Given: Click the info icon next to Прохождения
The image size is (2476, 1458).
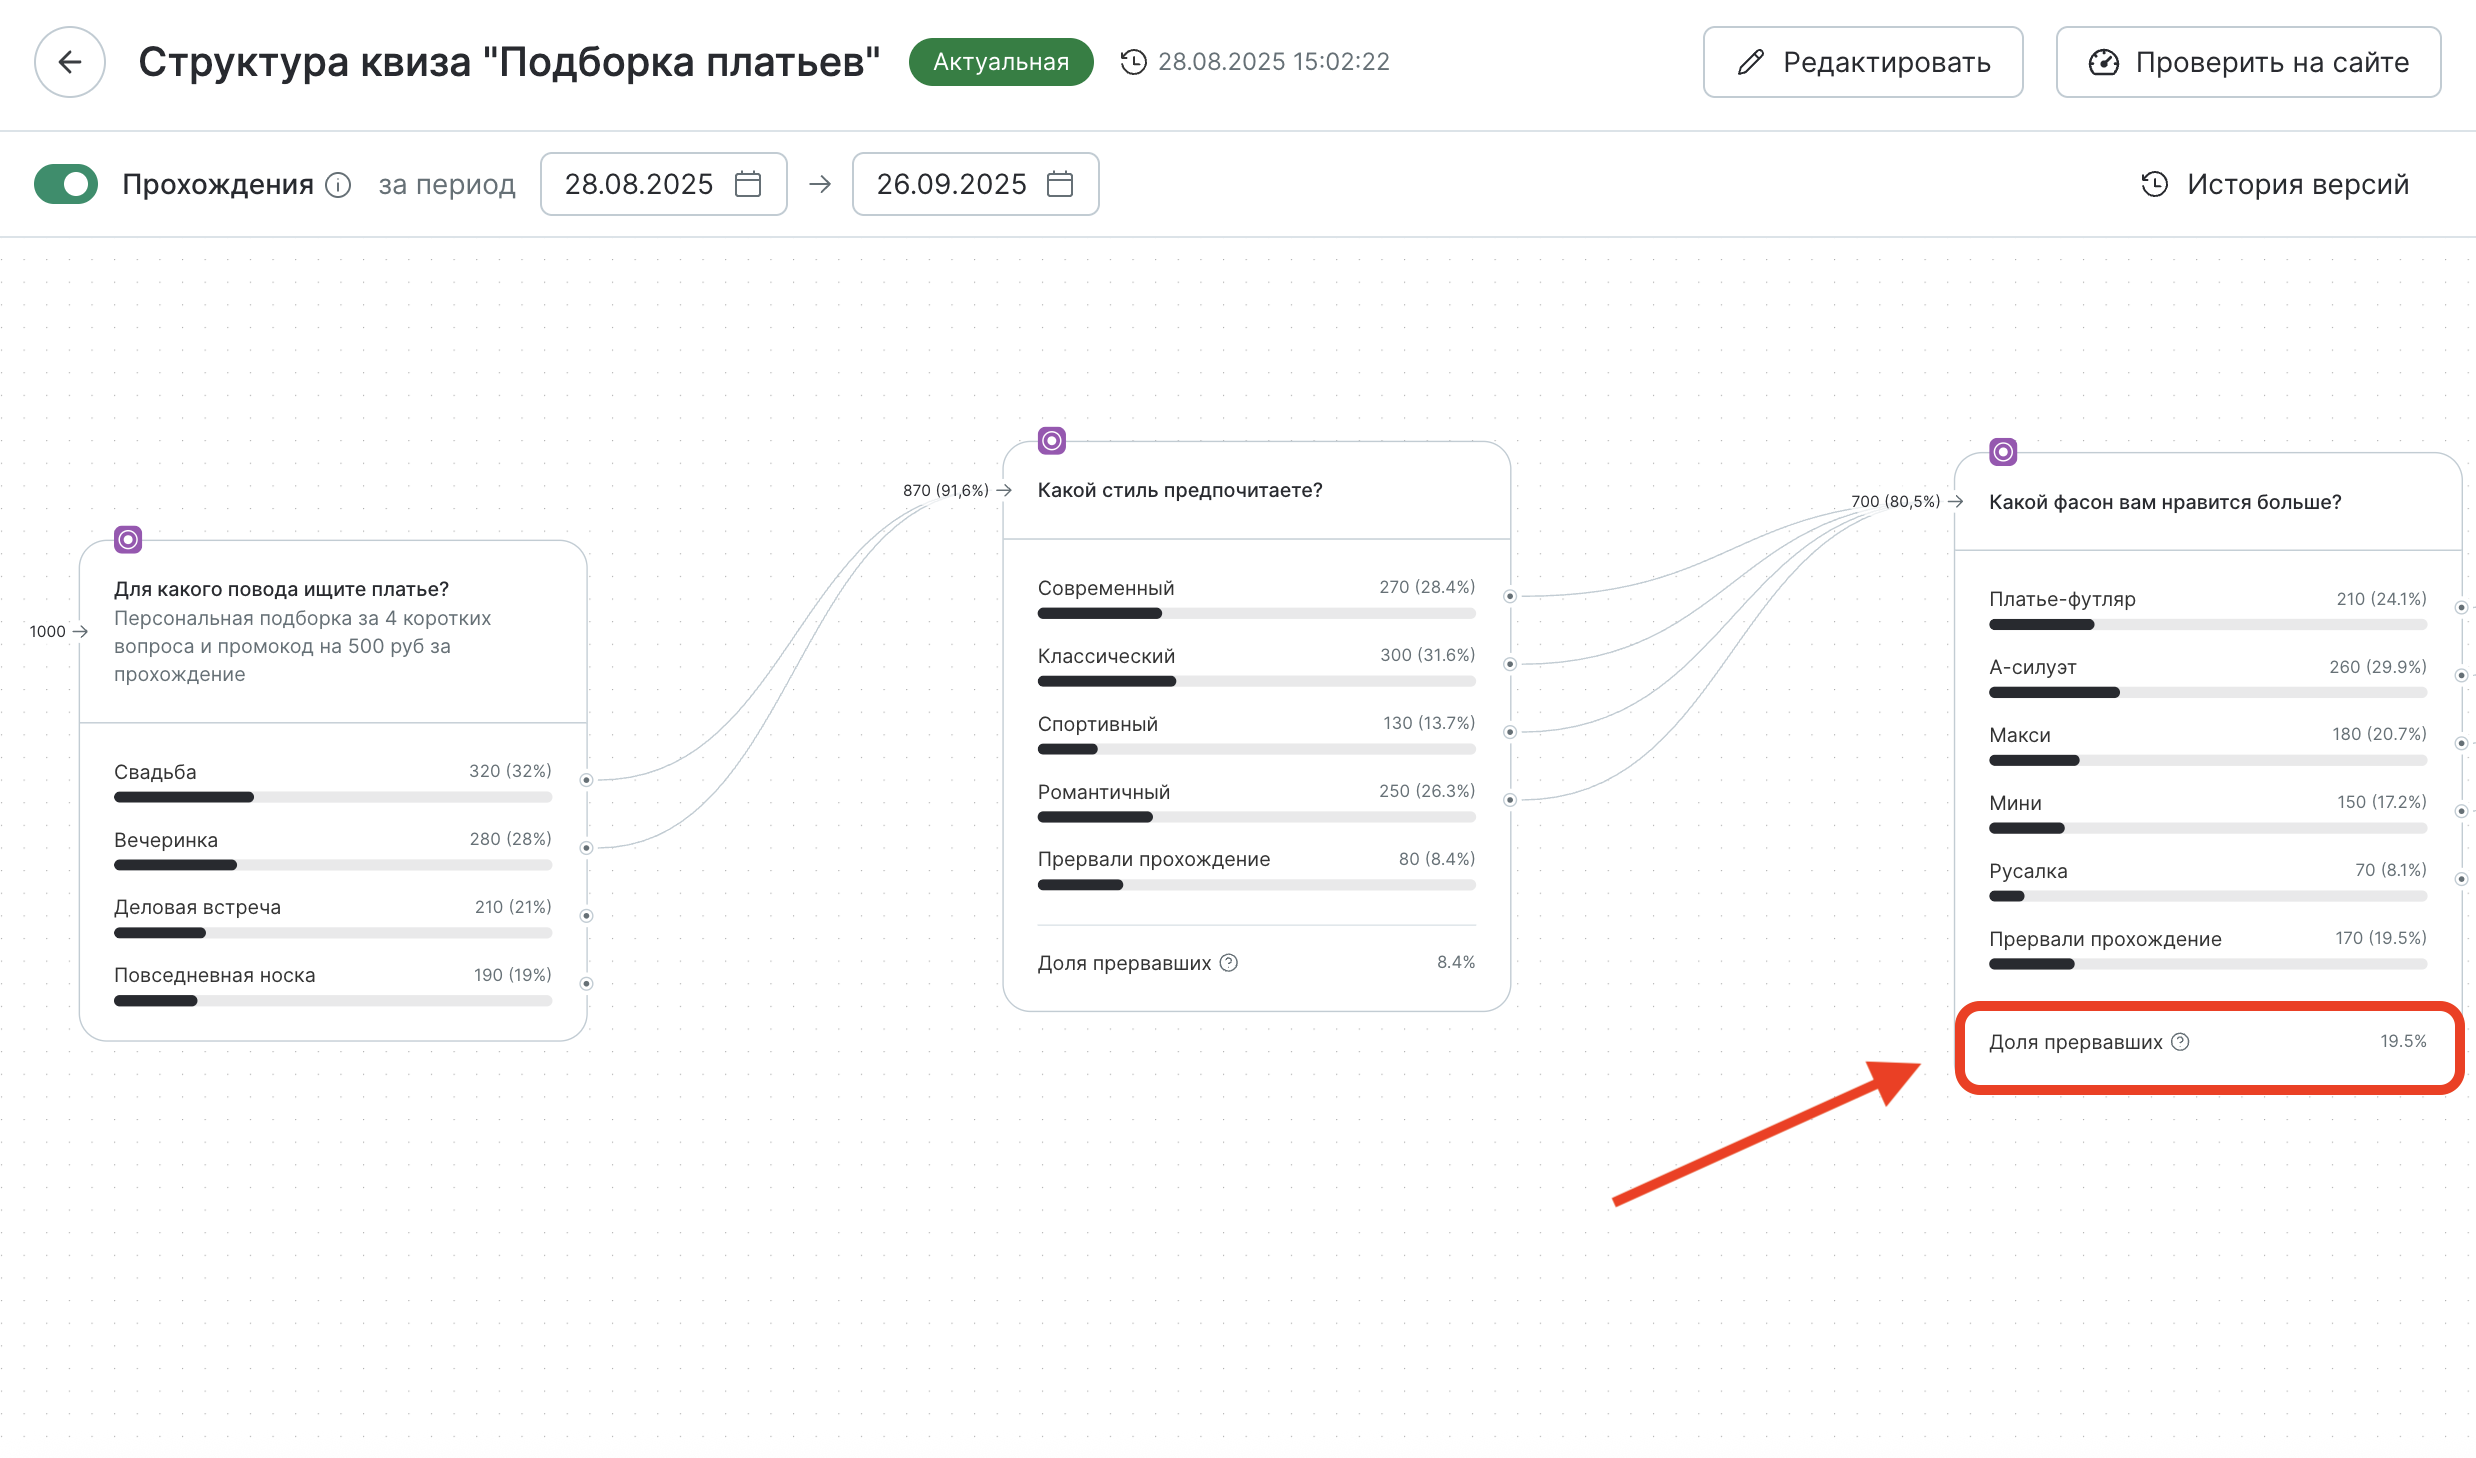Looking at the screenshot, I should 339,185.
